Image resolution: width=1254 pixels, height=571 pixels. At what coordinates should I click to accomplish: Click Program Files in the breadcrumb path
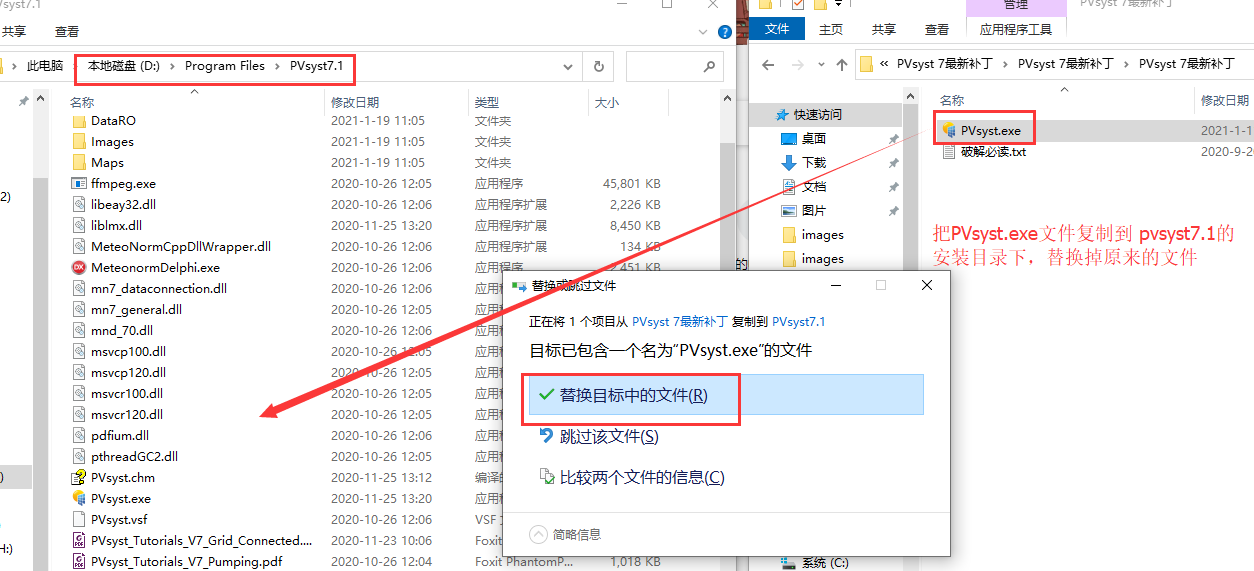click(x=225, y=66)
